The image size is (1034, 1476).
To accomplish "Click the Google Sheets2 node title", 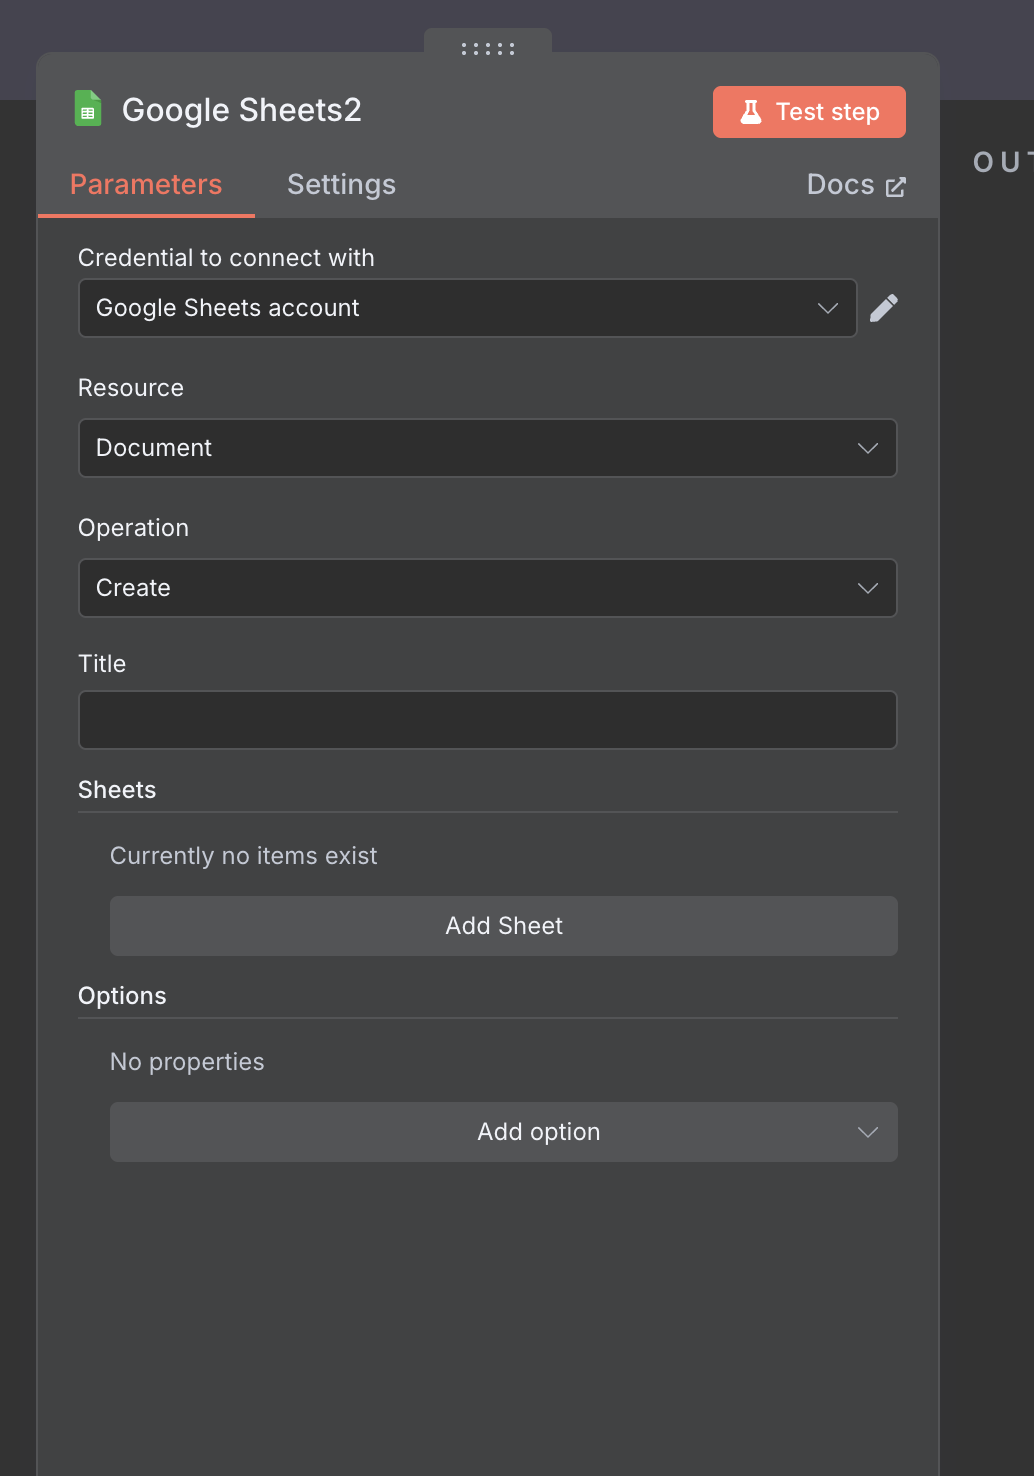I will tap(241, 109).
